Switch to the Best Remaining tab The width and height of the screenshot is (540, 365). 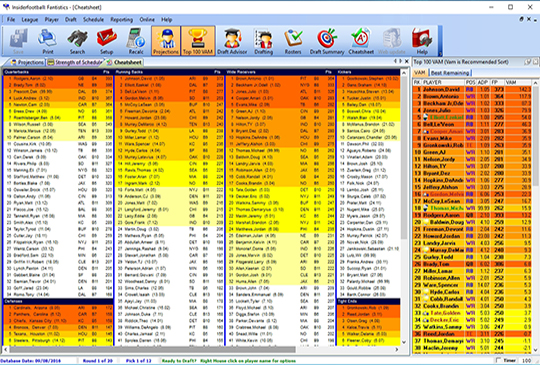pos(450,73)
